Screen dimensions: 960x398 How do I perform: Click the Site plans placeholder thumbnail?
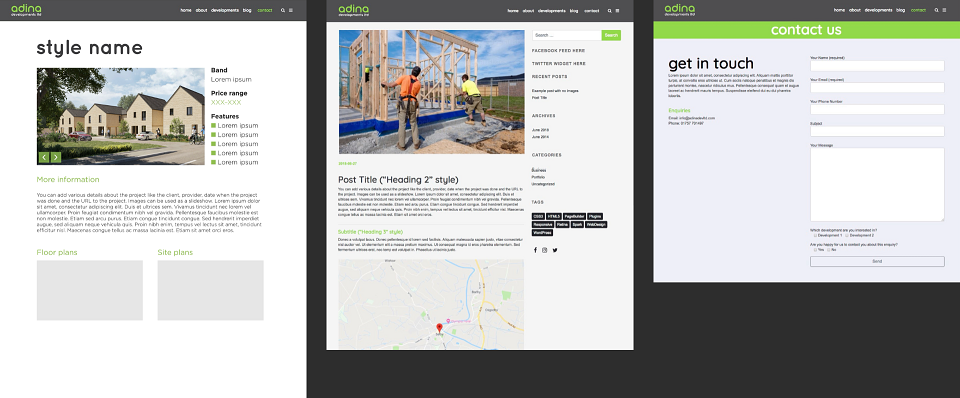tap(211, 290)
